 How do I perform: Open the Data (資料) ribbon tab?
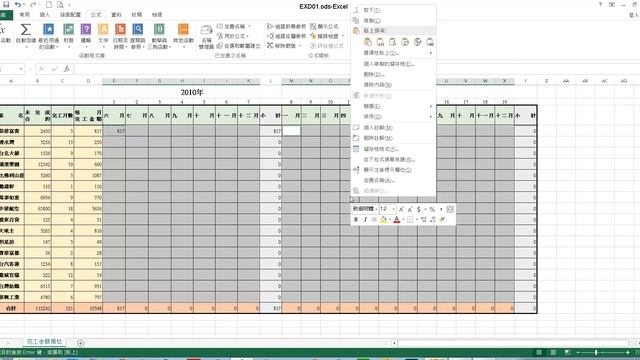116,15
